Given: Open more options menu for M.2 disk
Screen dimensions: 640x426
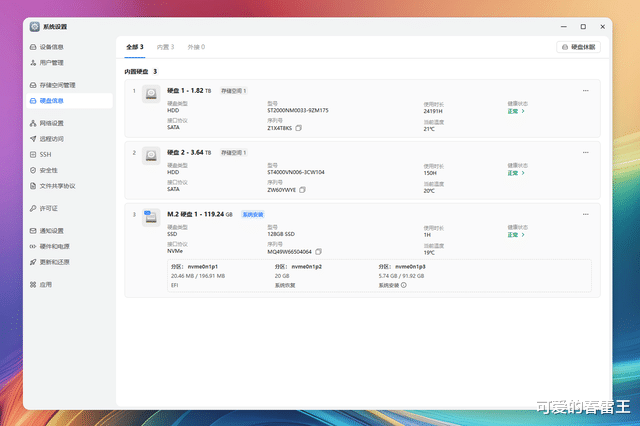Looking at the screenshot, I should click(586, 214).
